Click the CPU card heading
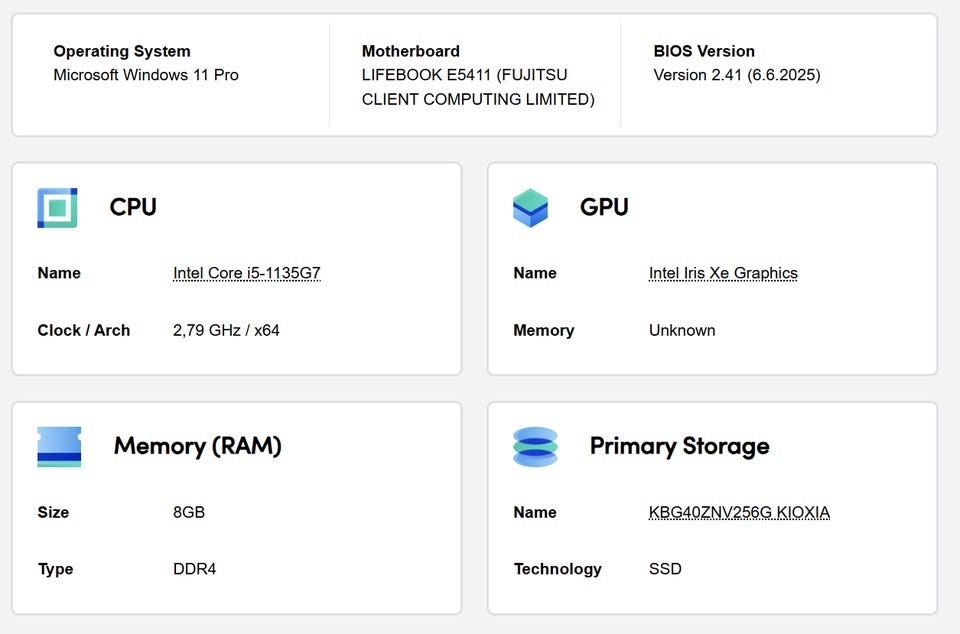 pos(133,207)
